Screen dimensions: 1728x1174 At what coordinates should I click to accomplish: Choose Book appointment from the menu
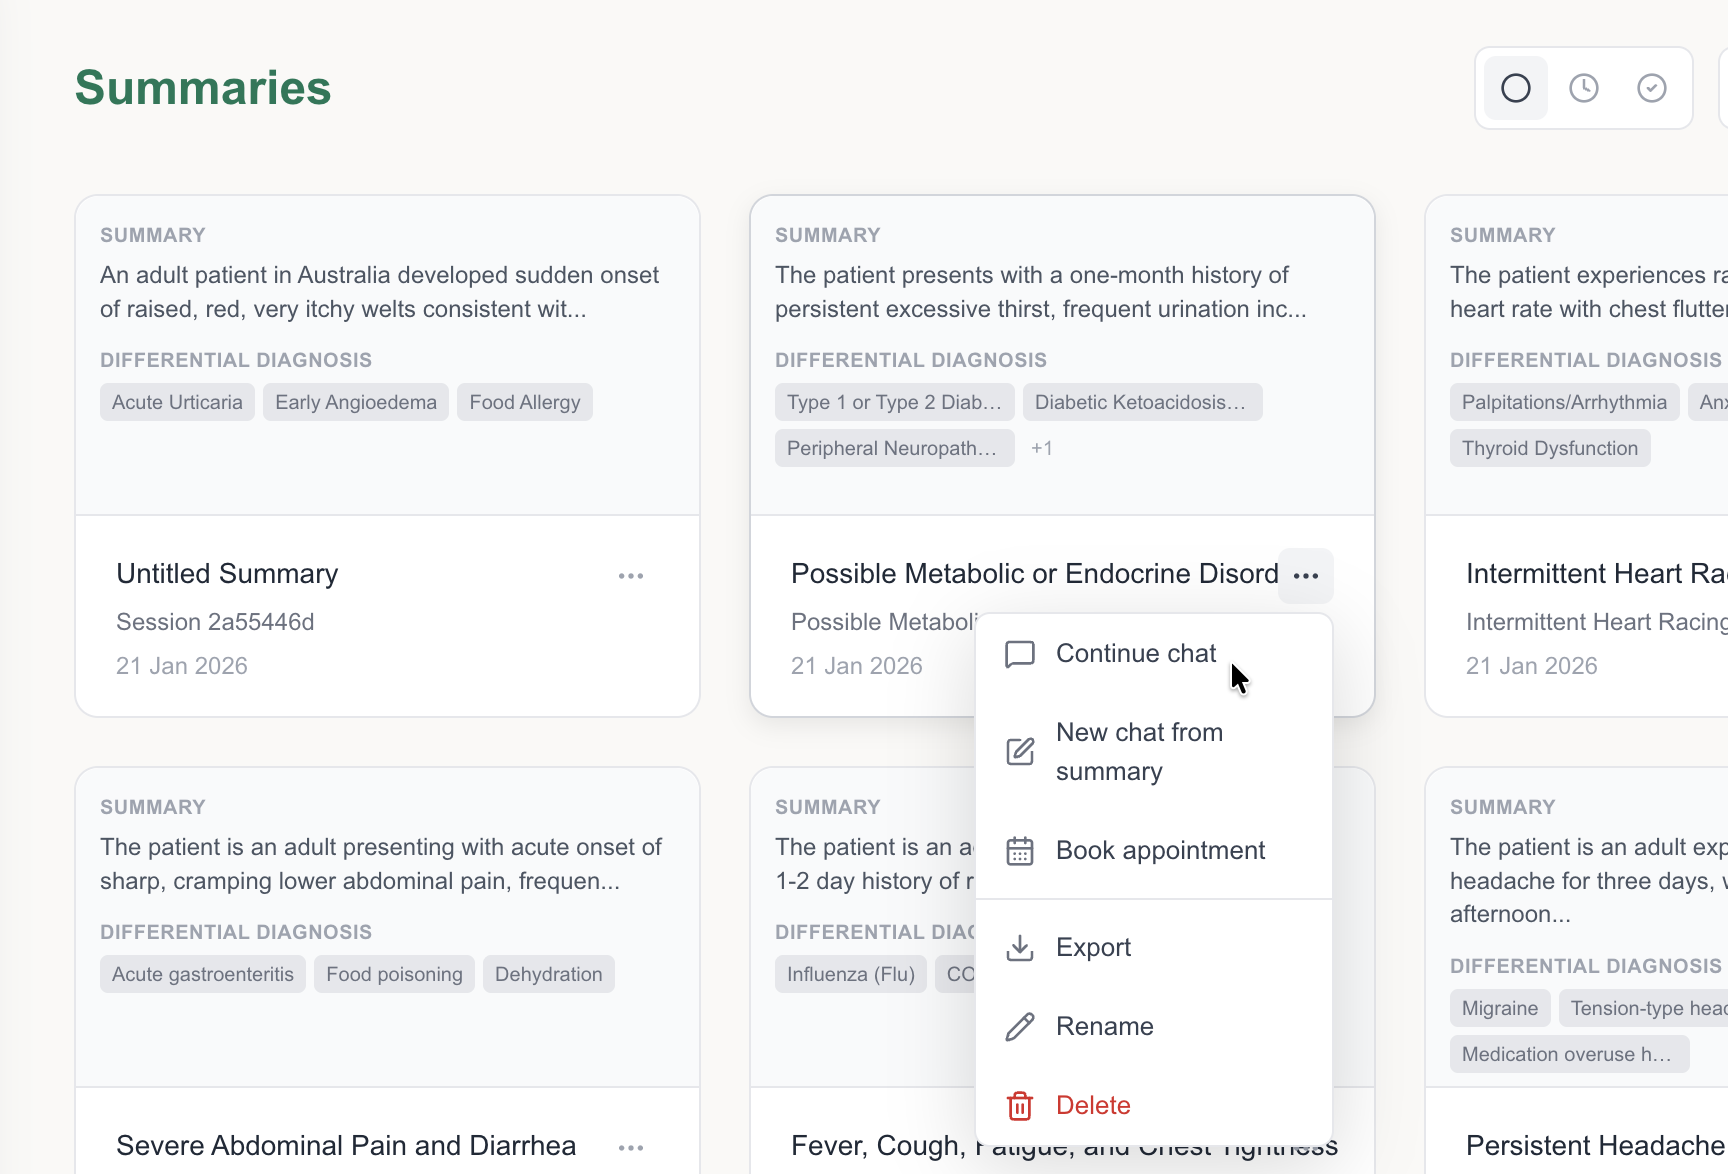point(1160,851)
